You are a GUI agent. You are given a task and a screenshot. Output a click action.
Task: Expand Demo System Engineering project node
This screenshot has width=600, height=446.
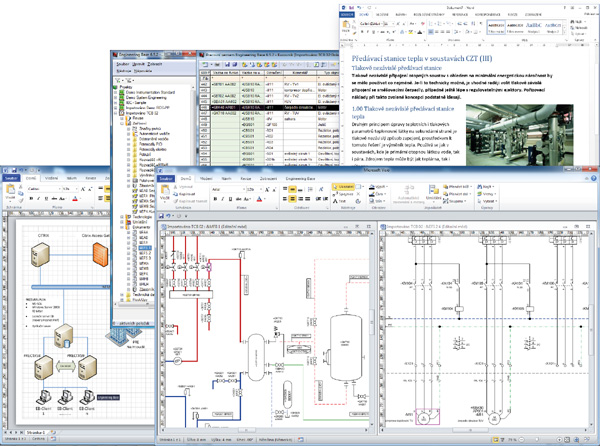point(116,98)
